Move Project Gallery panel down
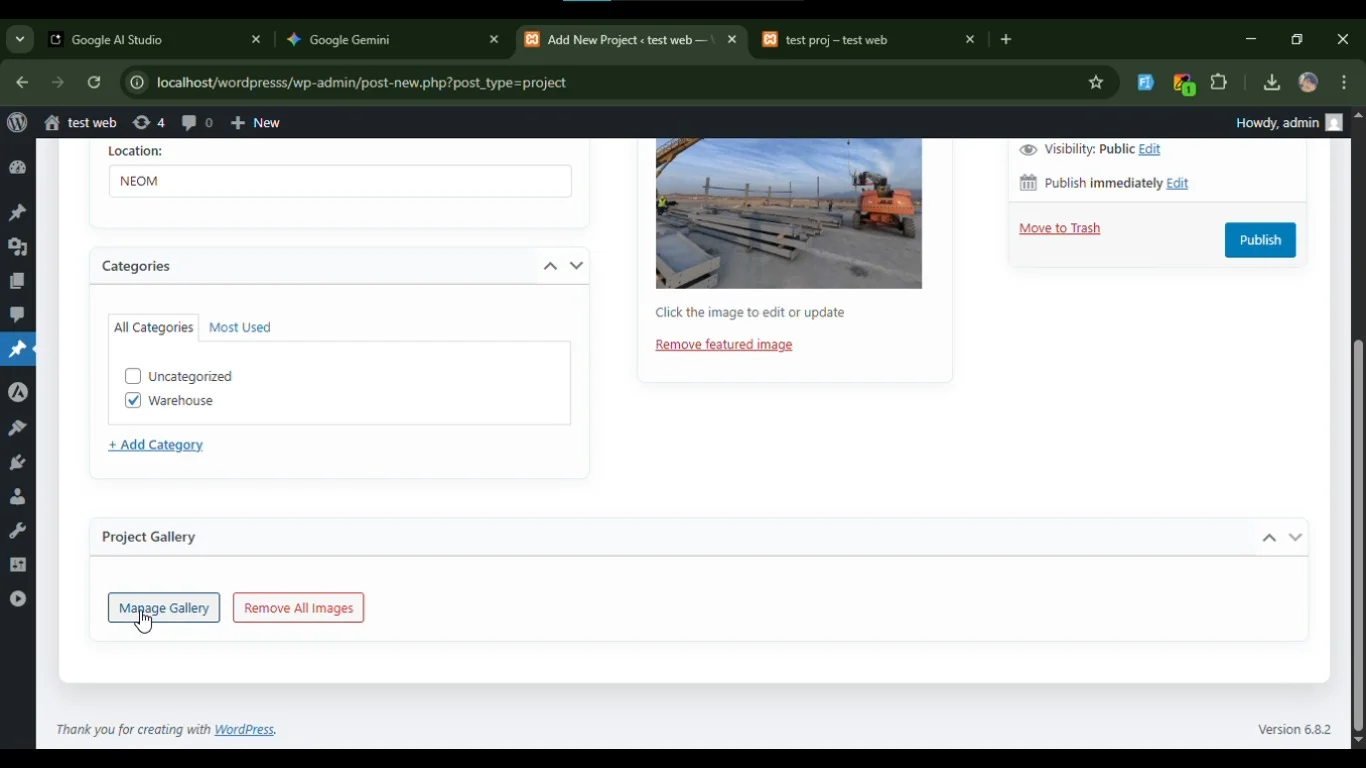 tap(1296, 537)
